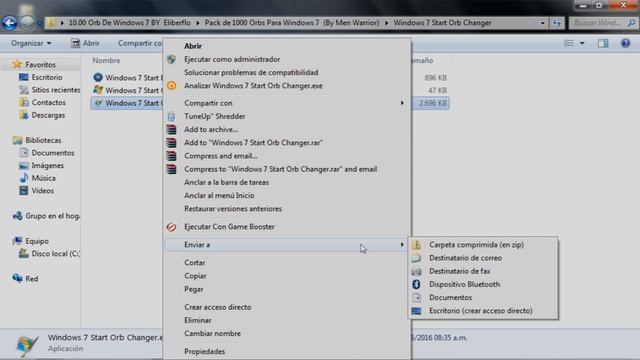Click the mail recipient icon in submenu
This screenshot has width=640, height=360.
416,258
